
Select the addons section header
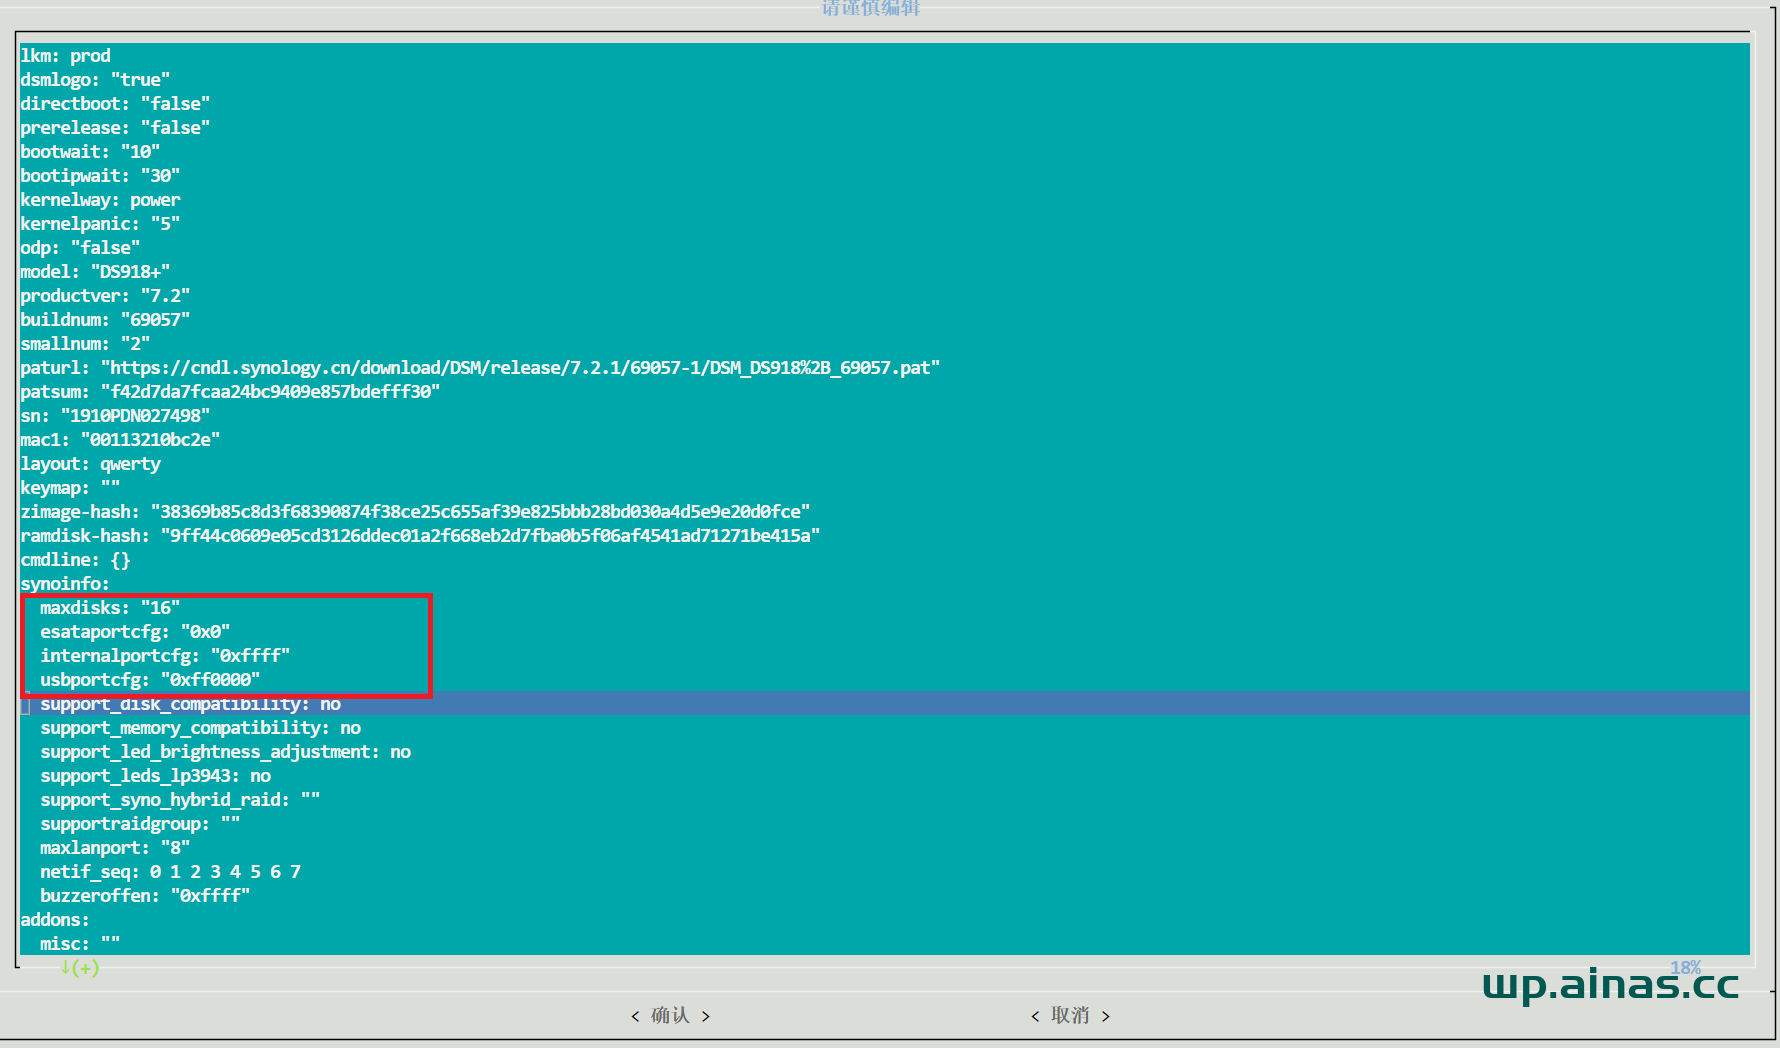(55, 920)
